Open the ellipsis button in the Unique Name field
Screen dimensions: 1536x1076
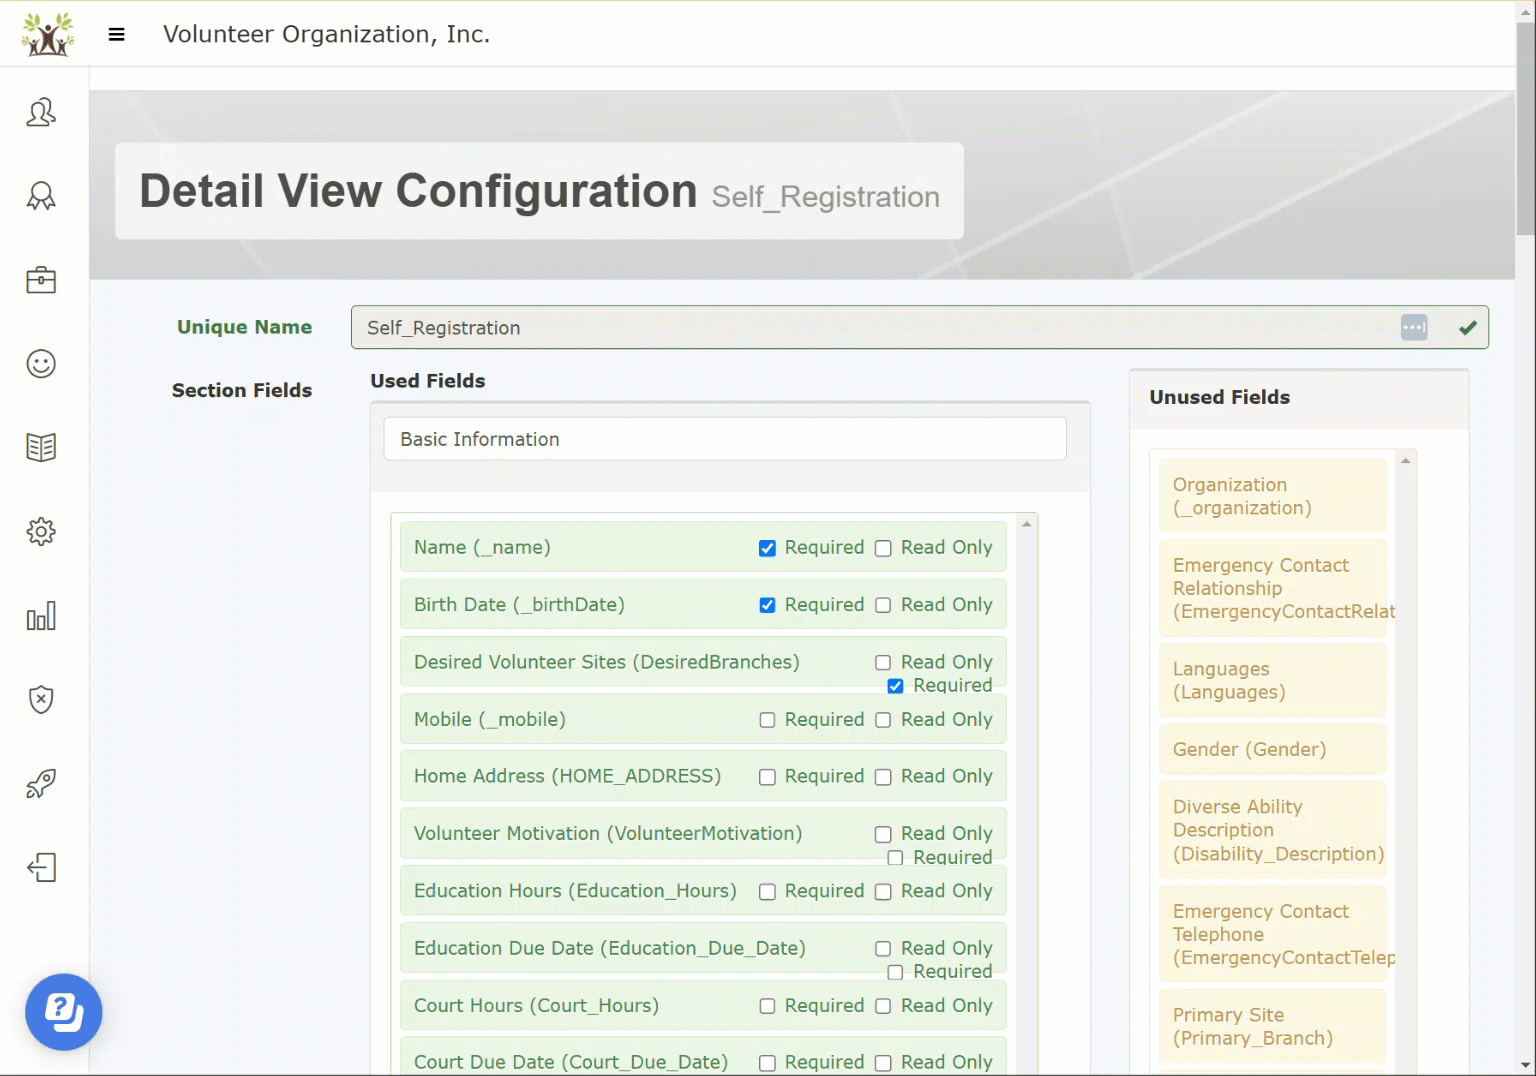coord(1413,327)
